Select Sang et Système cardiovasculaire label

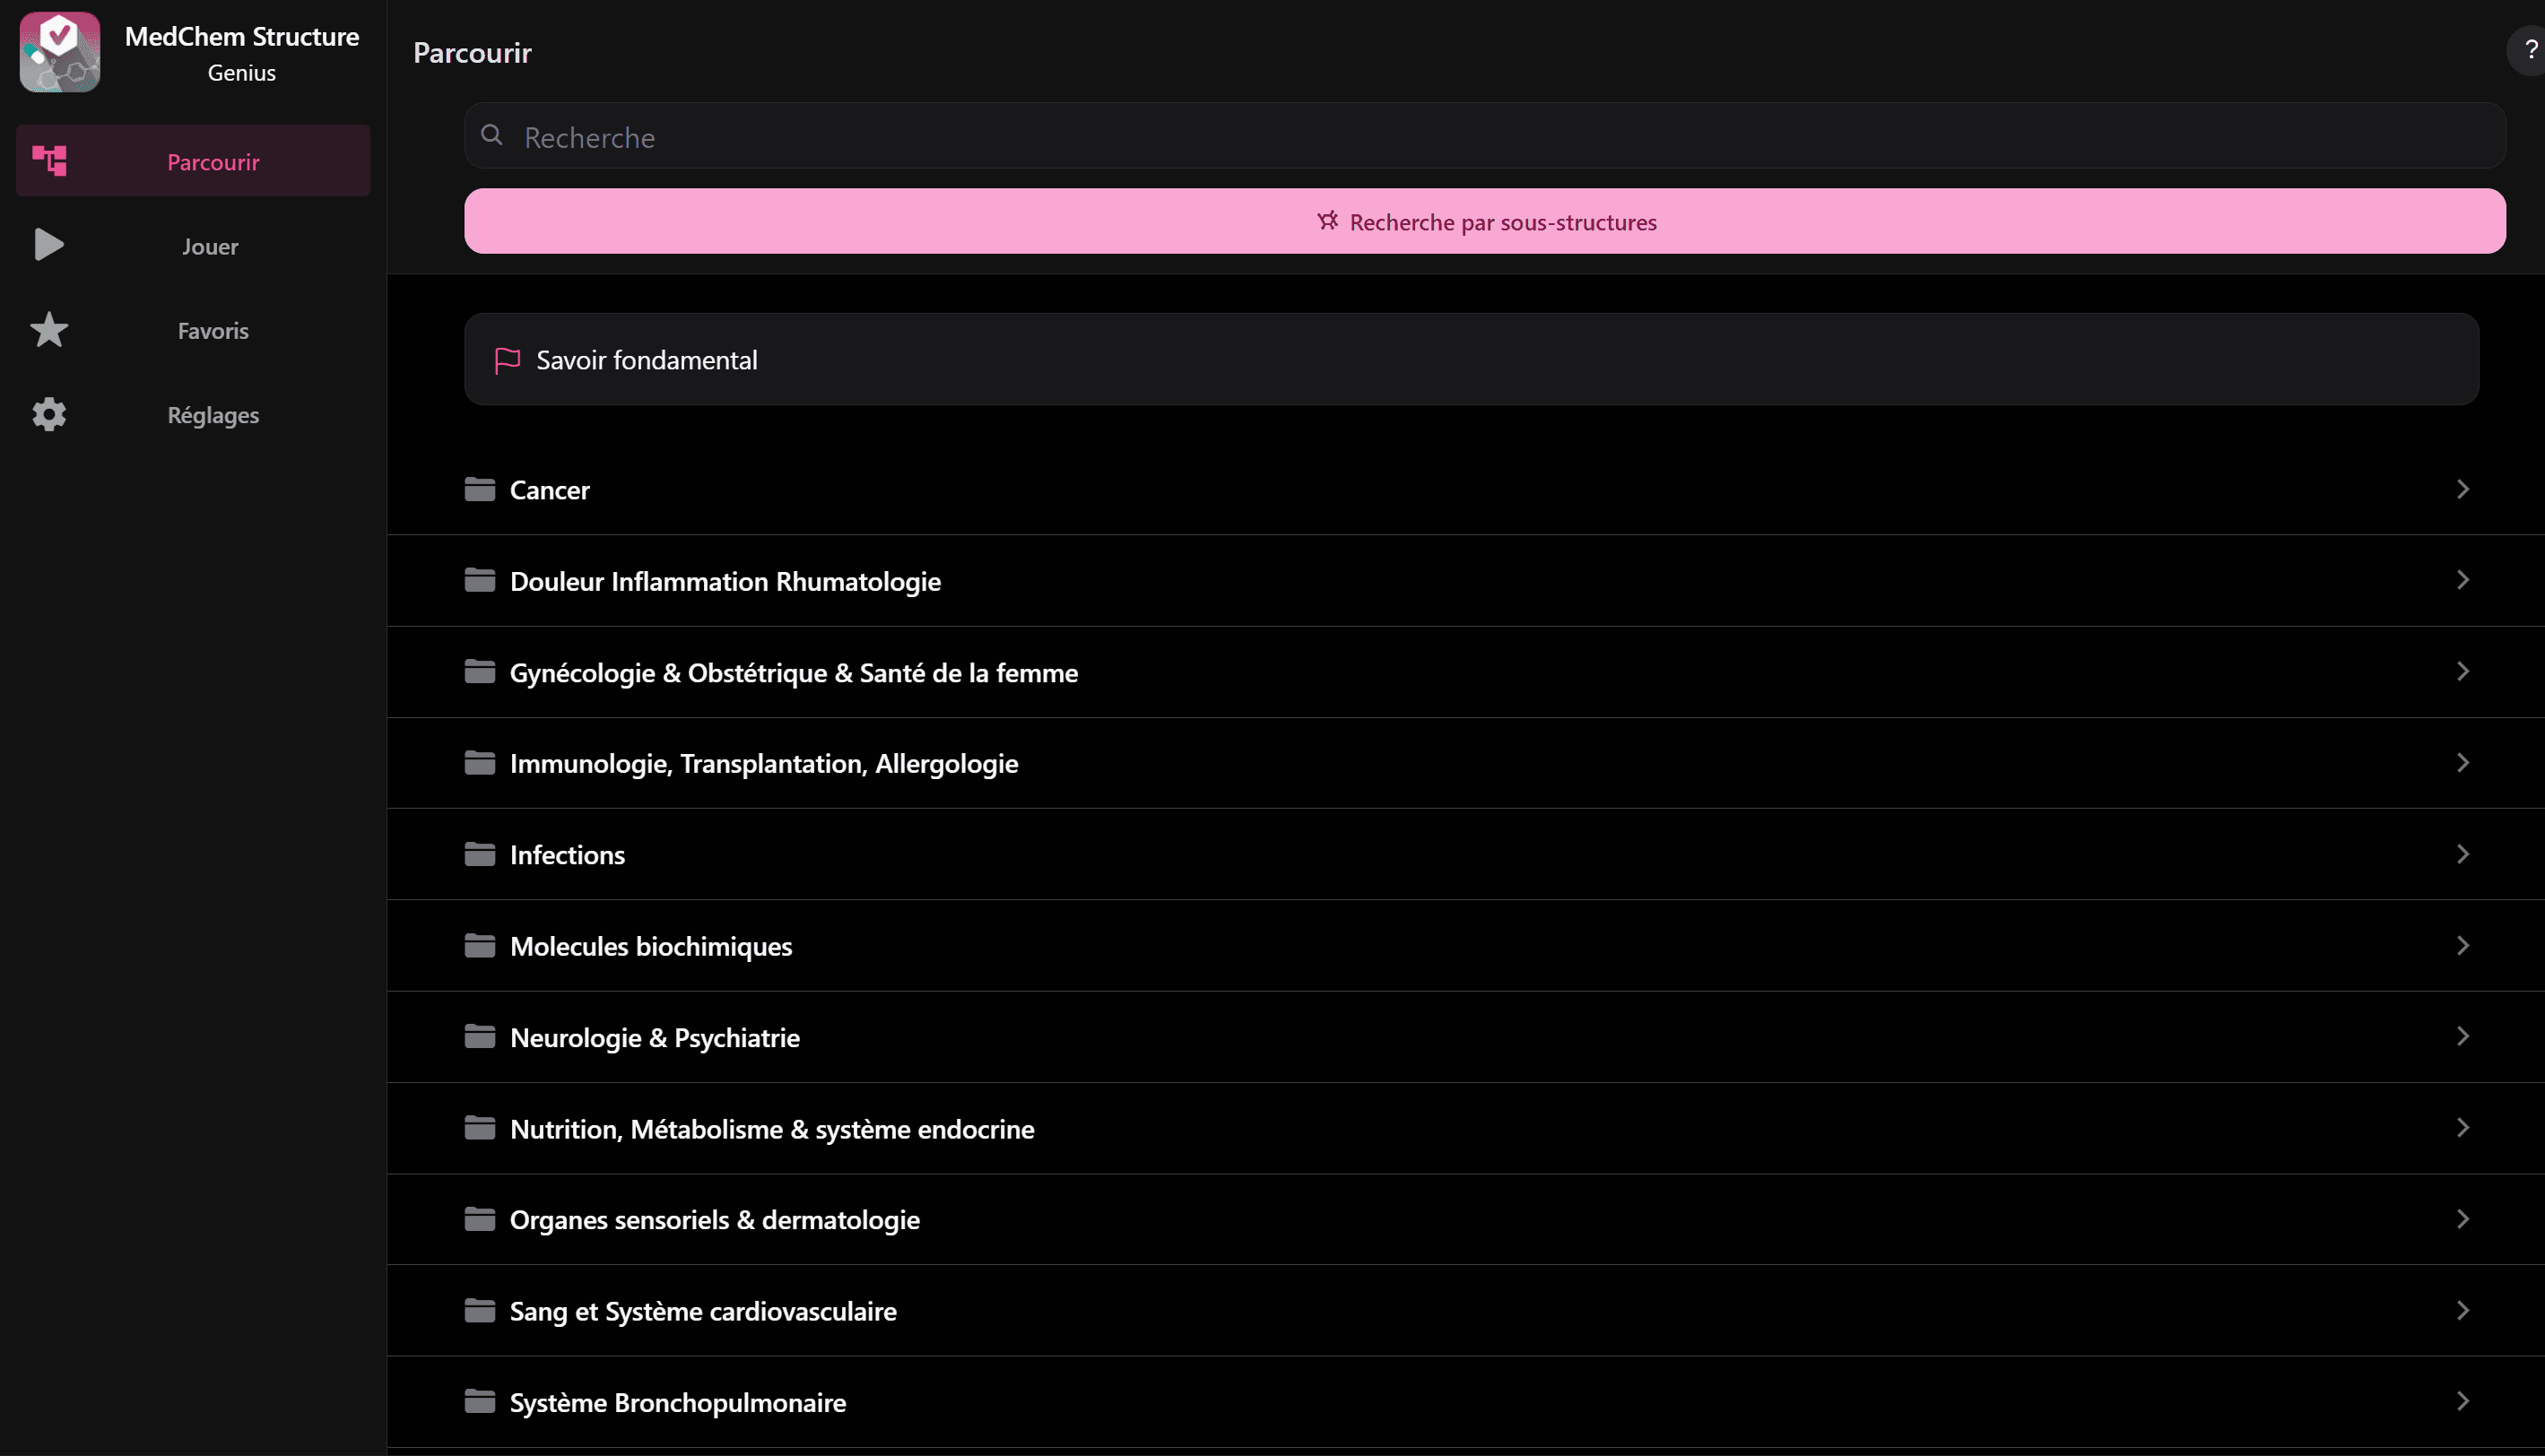click(703, 1312)
